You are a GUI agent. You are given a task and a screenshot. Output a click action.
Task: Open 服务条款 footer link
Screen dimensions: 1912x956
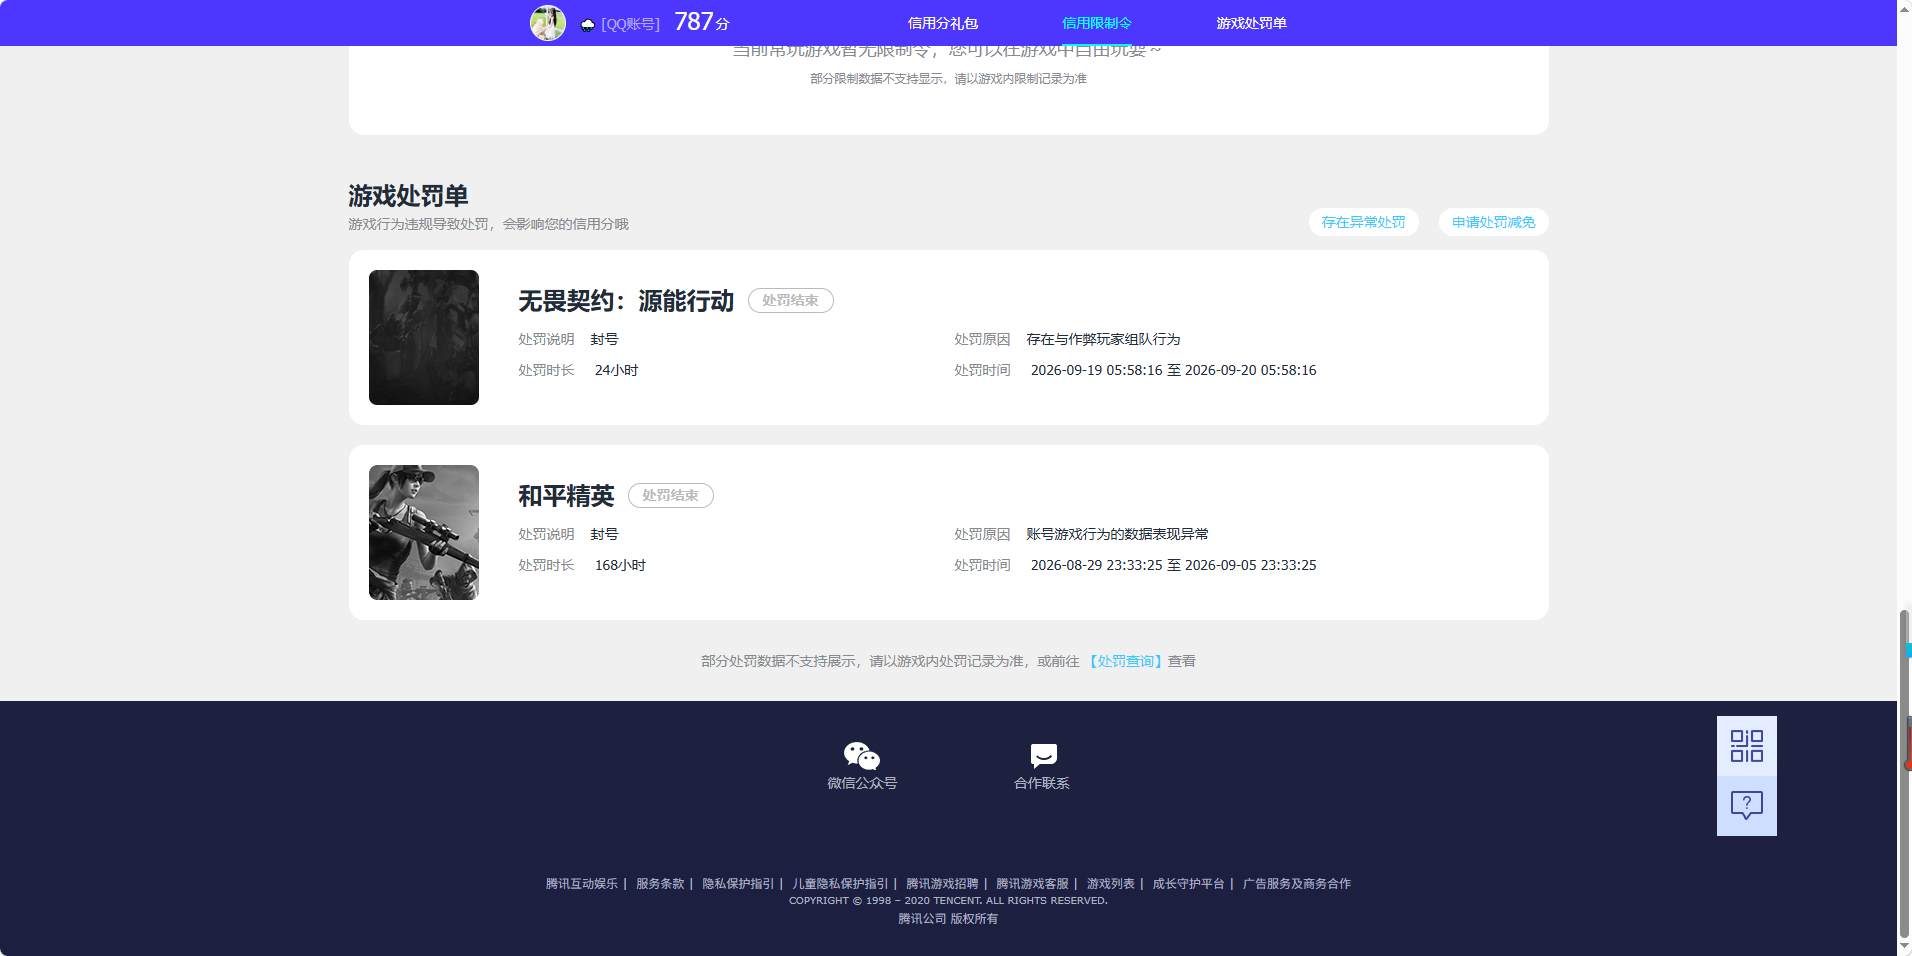(660, 884)
